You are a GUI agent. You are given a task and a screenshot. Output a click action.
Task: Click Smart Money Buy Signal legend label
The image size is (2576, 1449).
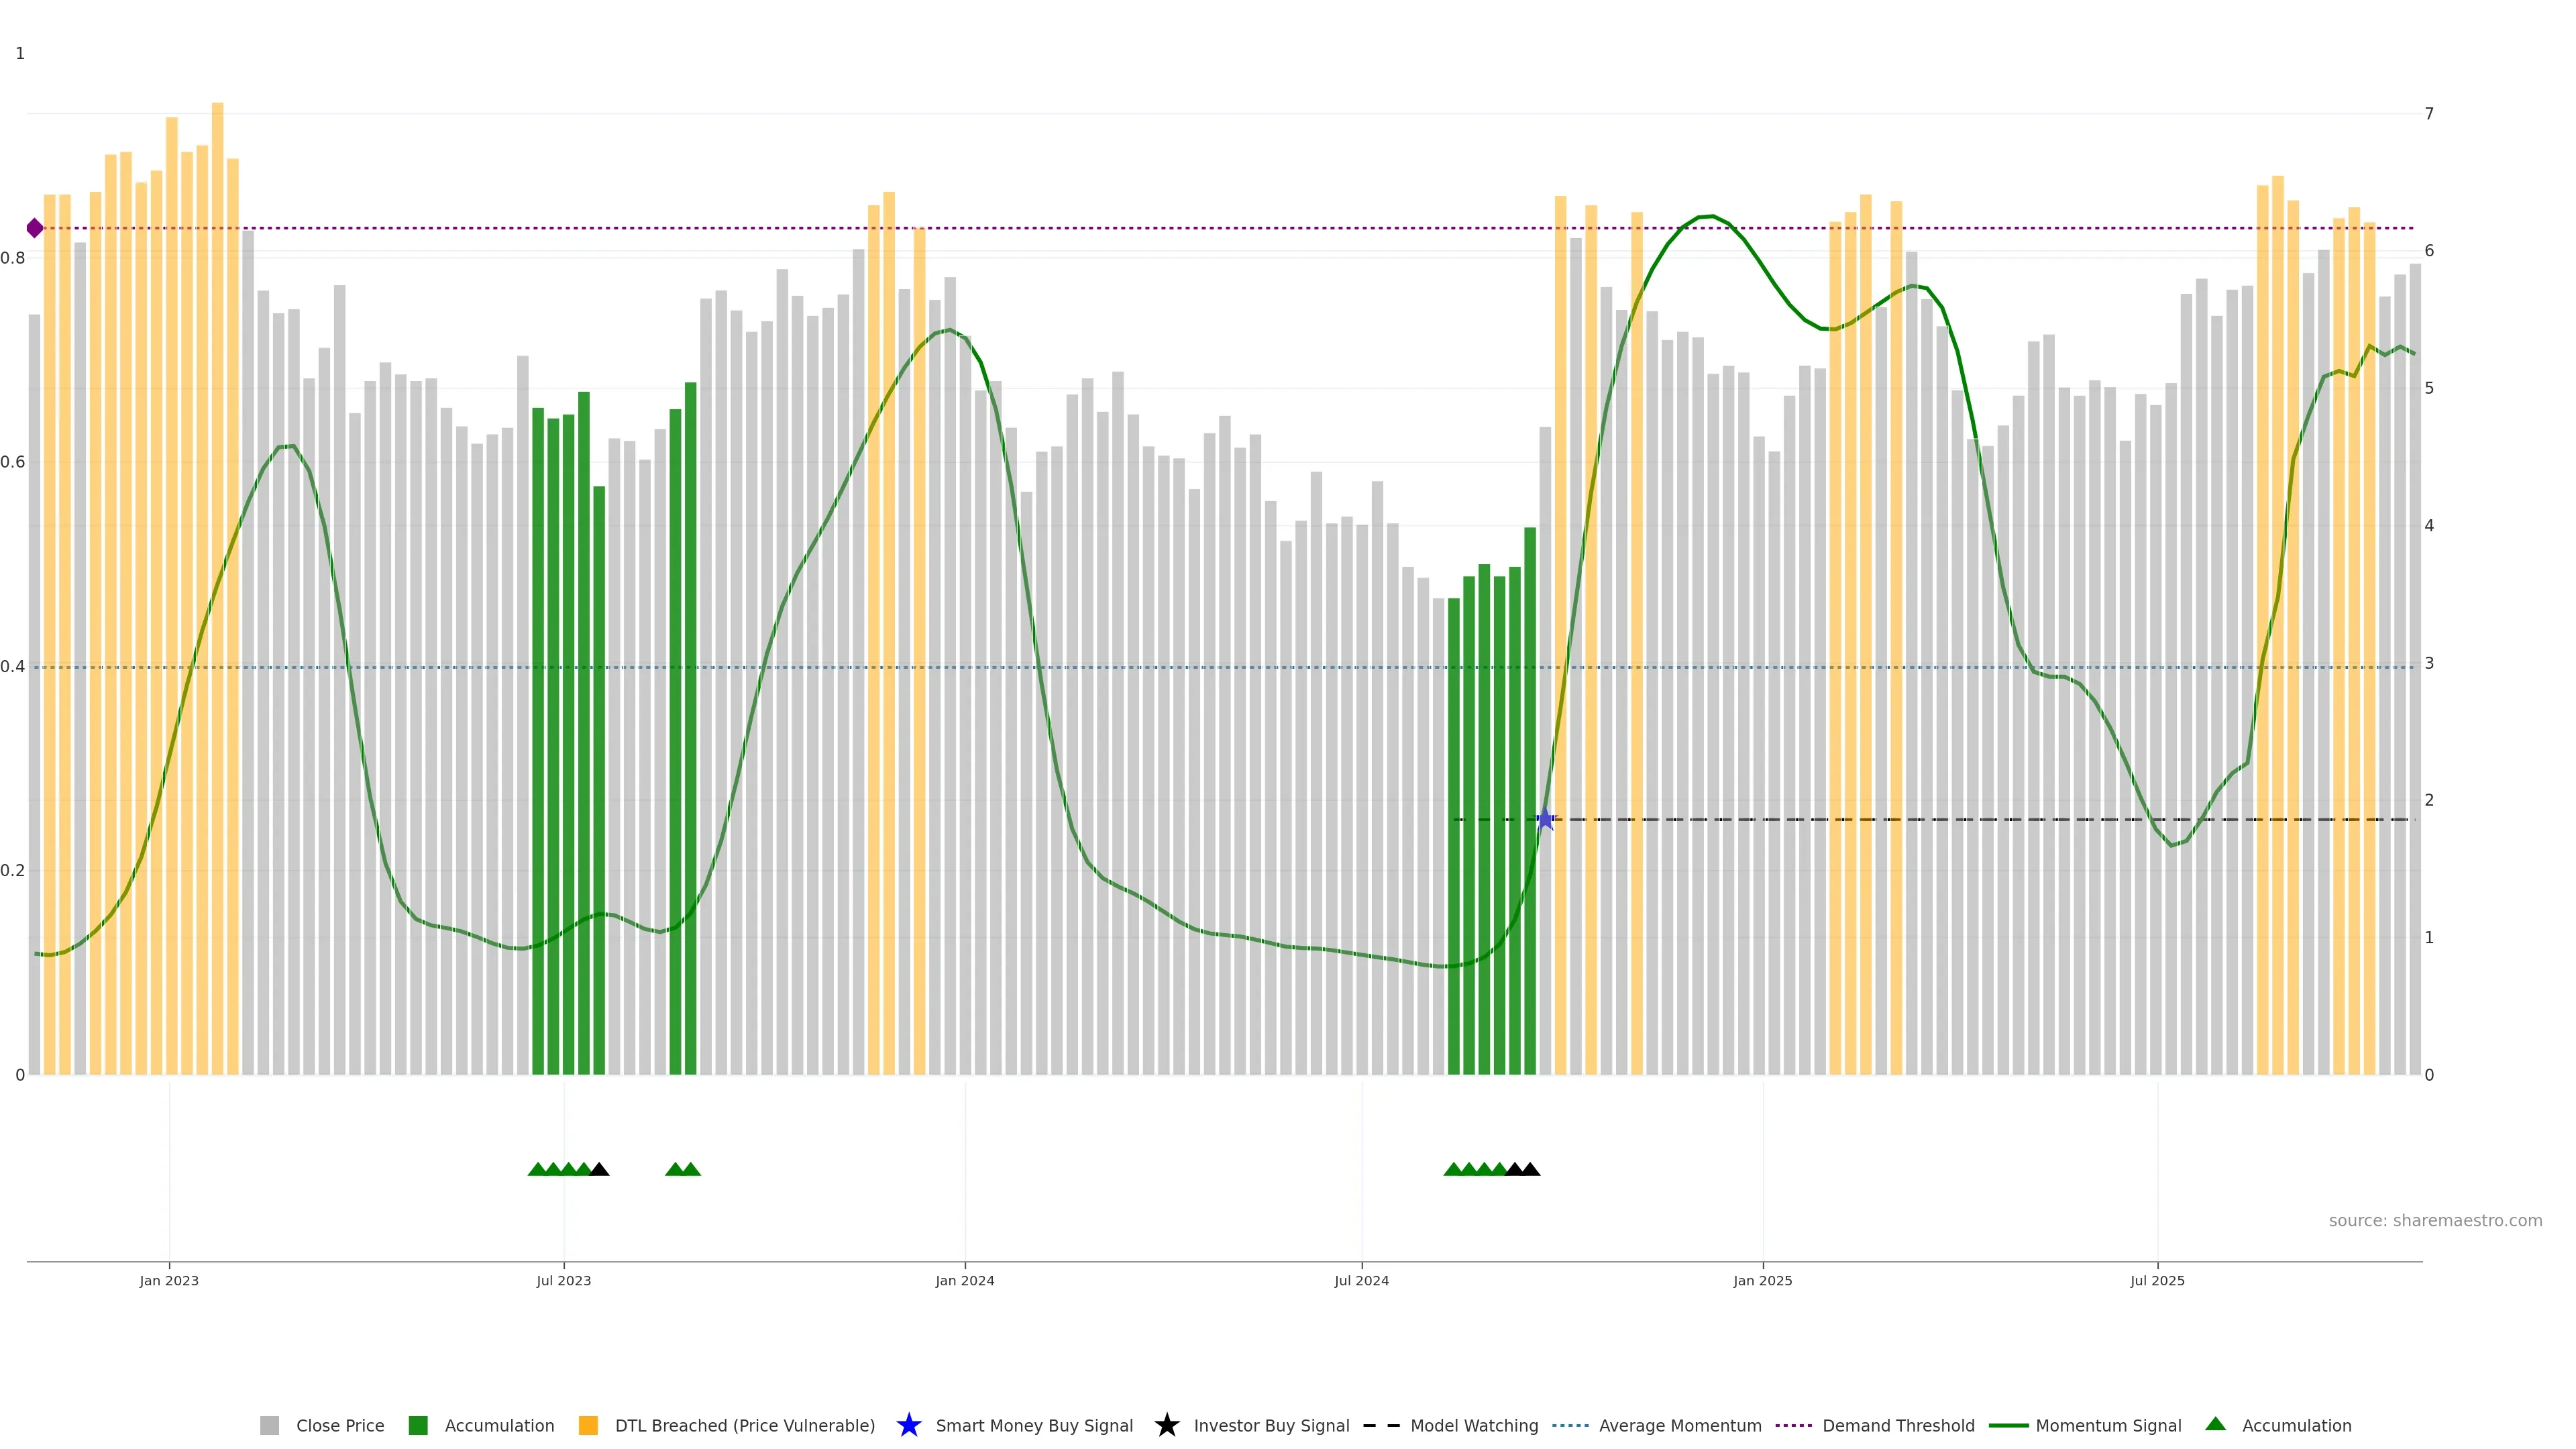(x=1034, y=1425)
